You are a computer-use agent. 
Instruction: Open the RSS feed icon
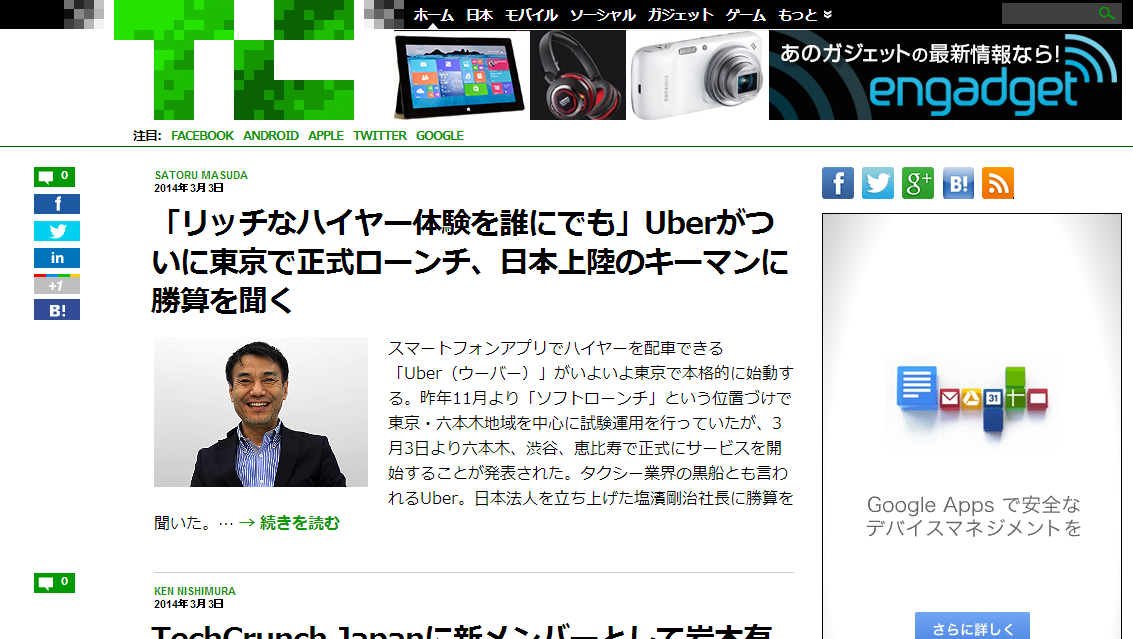[x=998, y=183]
